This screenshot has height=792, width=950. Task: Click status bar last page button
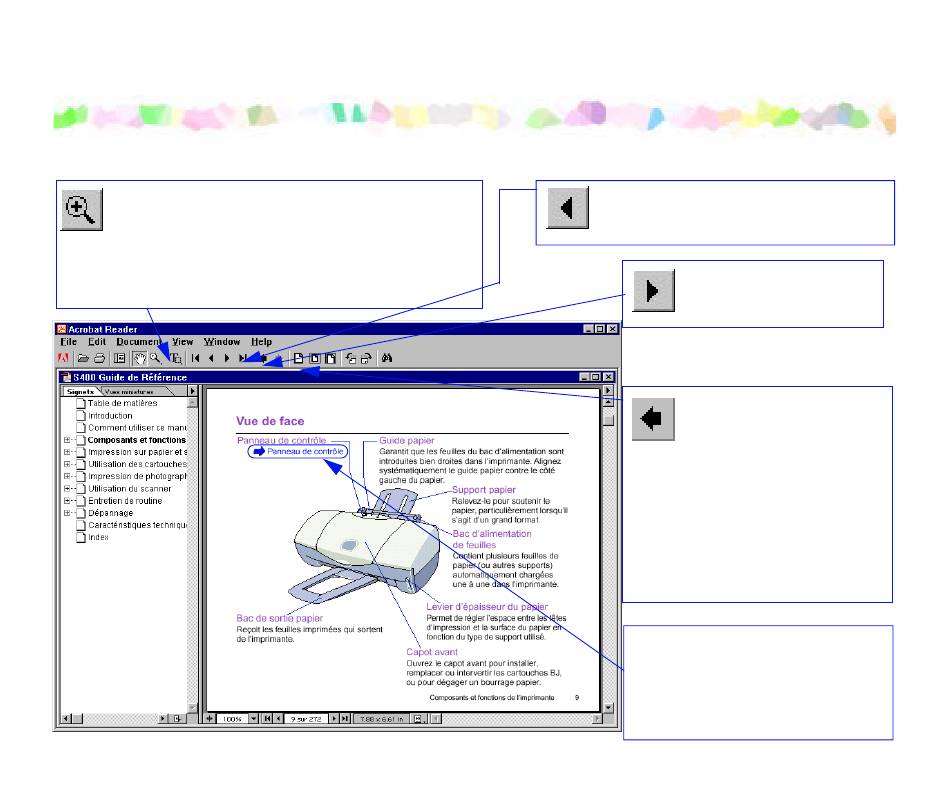[345, 719]
